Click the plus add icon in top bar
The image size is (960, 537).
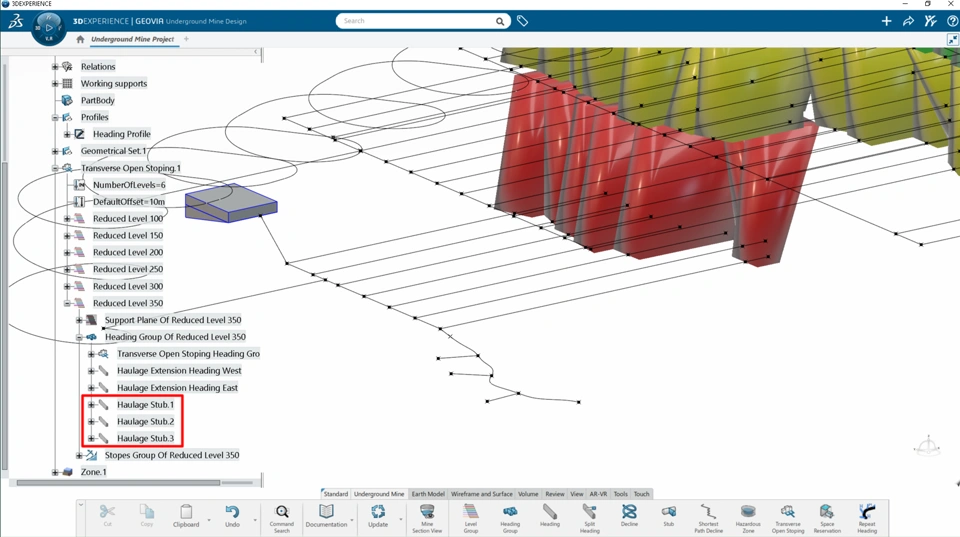click(886, 21)
